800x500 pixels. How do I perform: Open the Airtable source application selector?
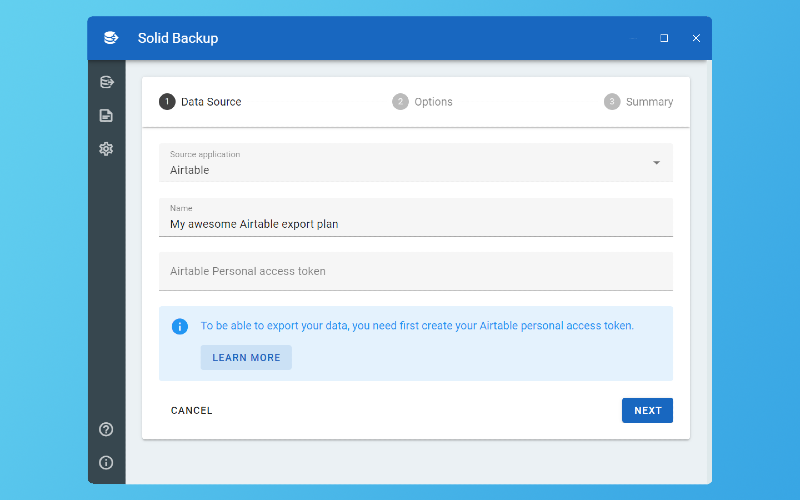[416, 163]
